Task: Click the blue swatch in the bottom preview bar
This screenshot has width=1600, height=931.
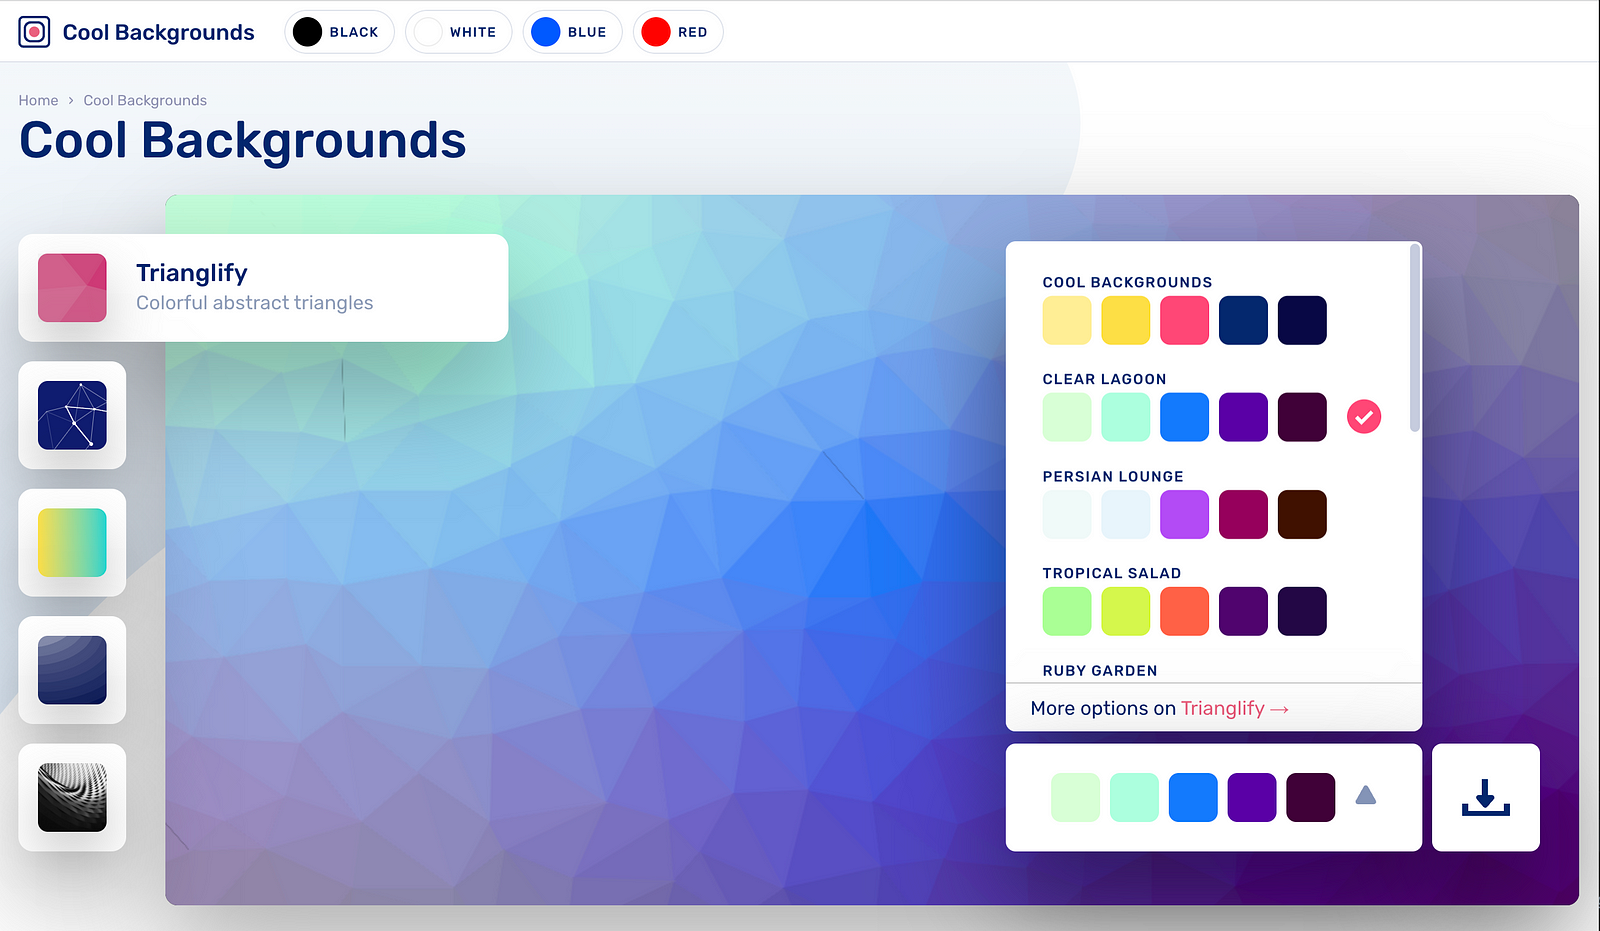Action: point(1193,797)
